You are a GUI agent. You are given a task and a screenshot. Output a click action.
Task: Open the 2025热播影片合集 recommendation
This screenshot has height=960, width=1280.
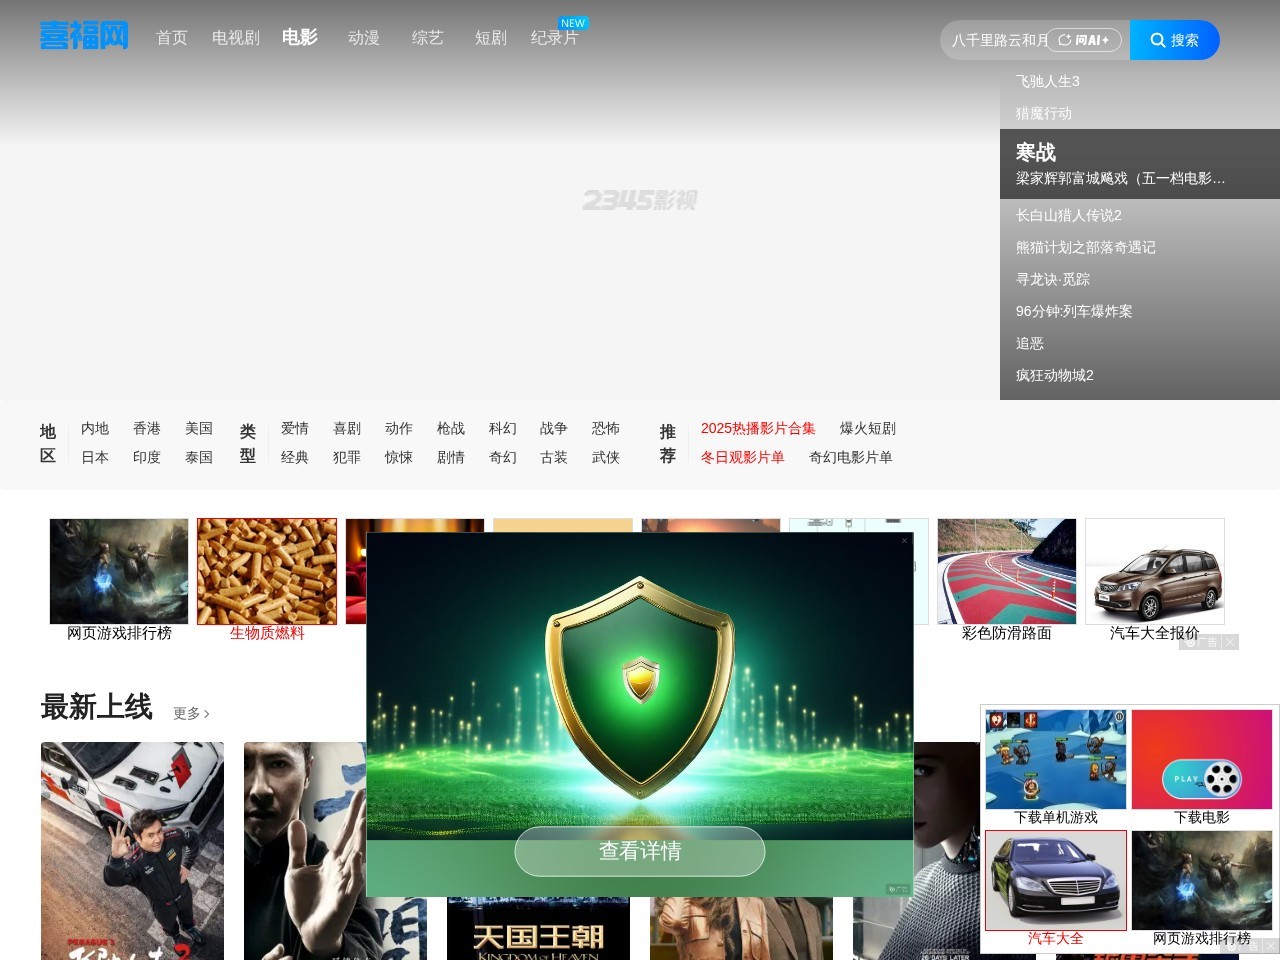tap(758, 428)
